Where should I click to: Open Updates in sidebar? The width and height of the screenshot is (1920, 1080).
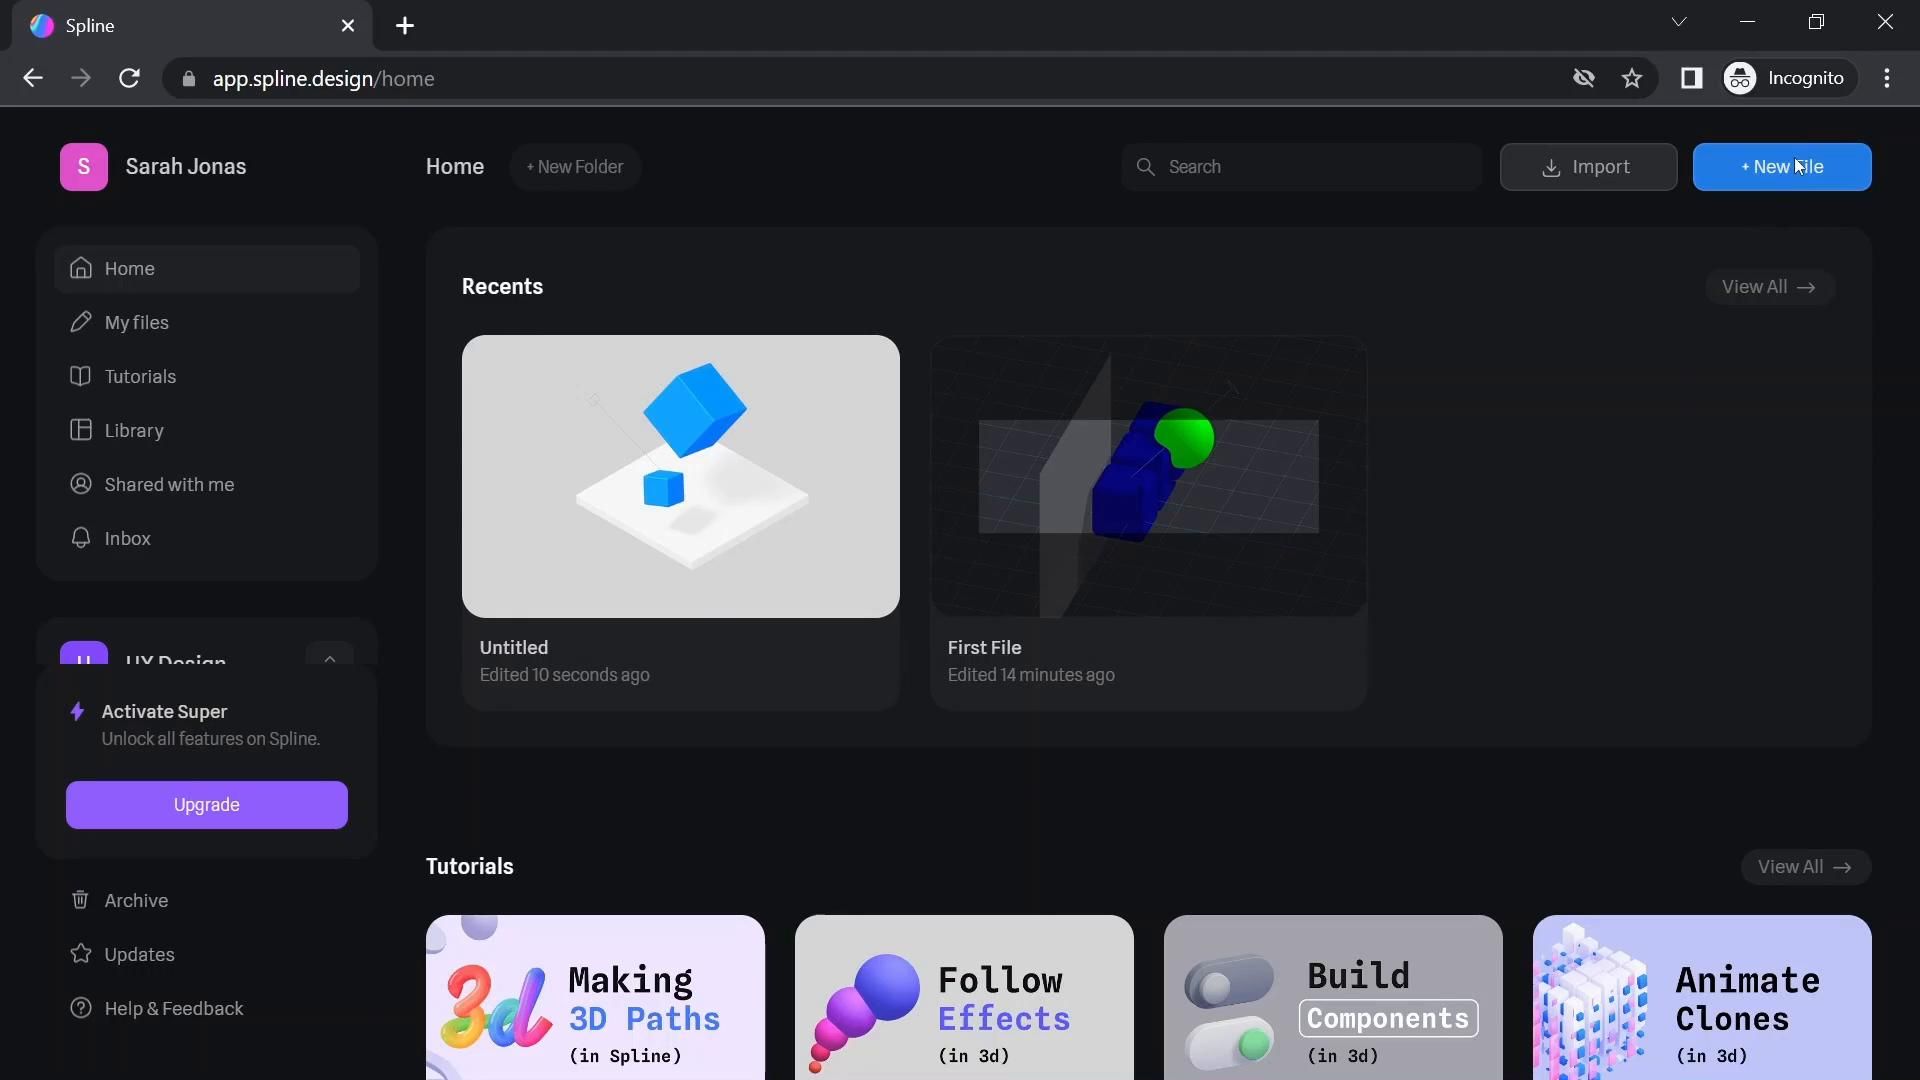point(207,954)
